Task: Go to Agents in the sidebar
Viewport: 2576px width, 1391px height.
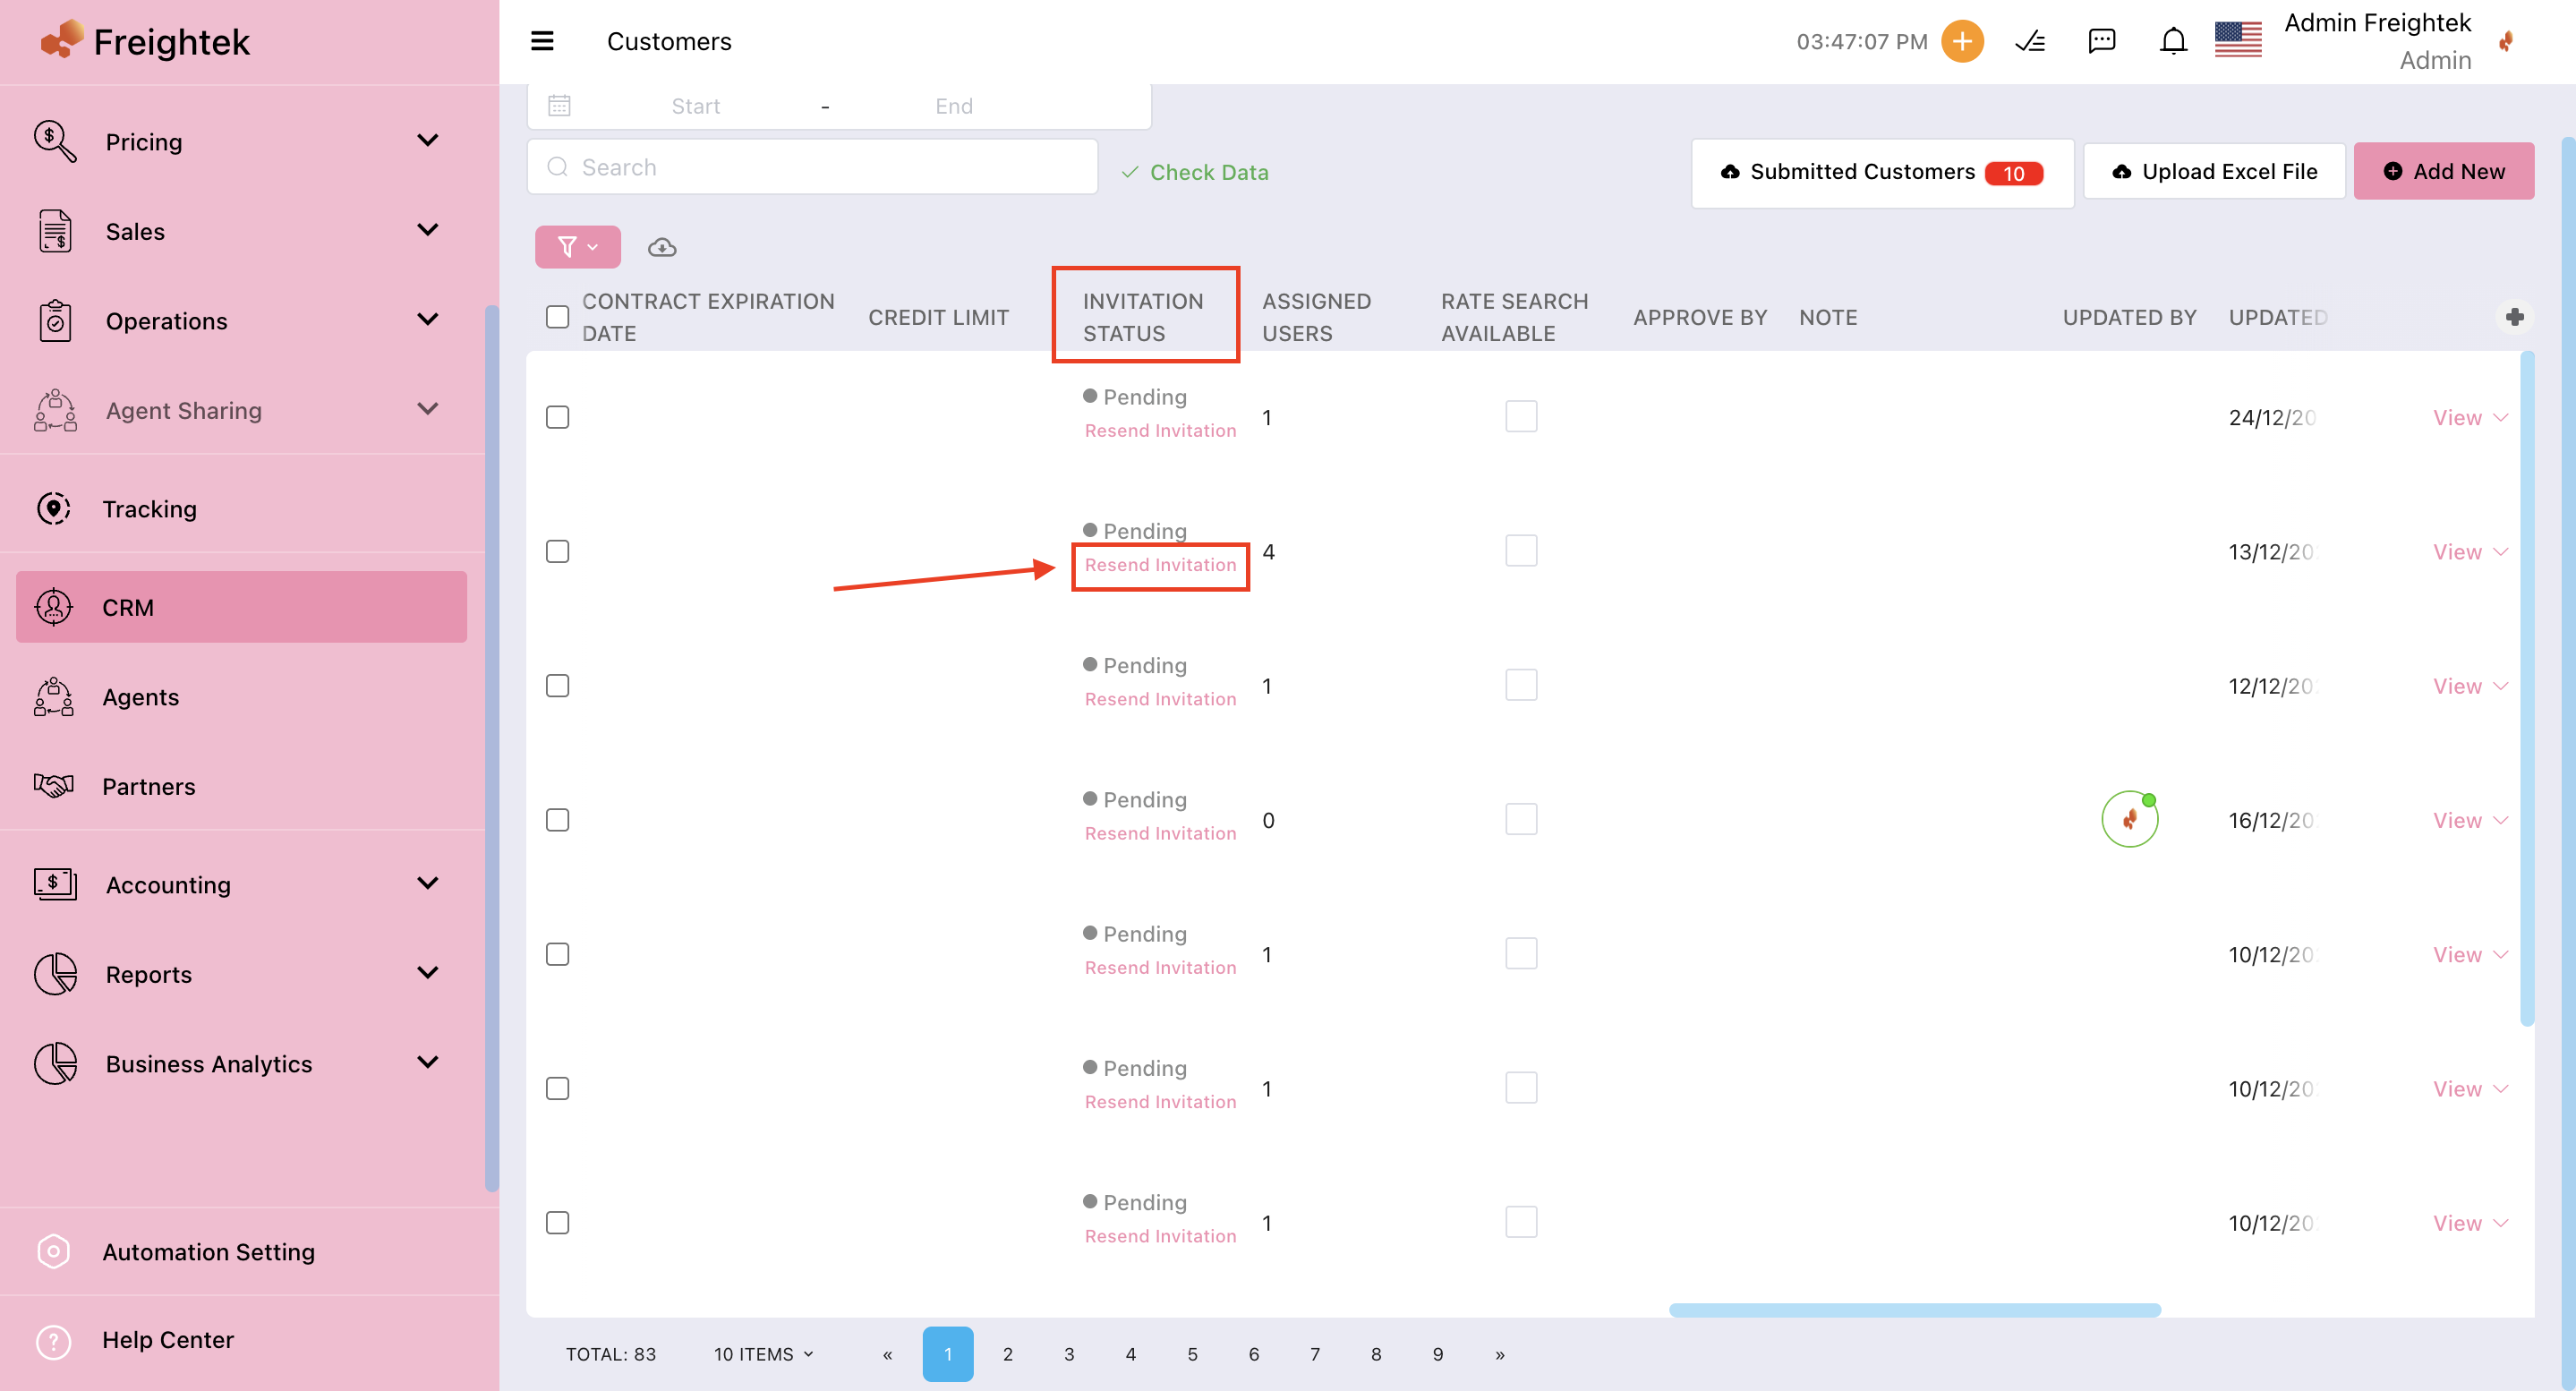Action: coord(140,697)
